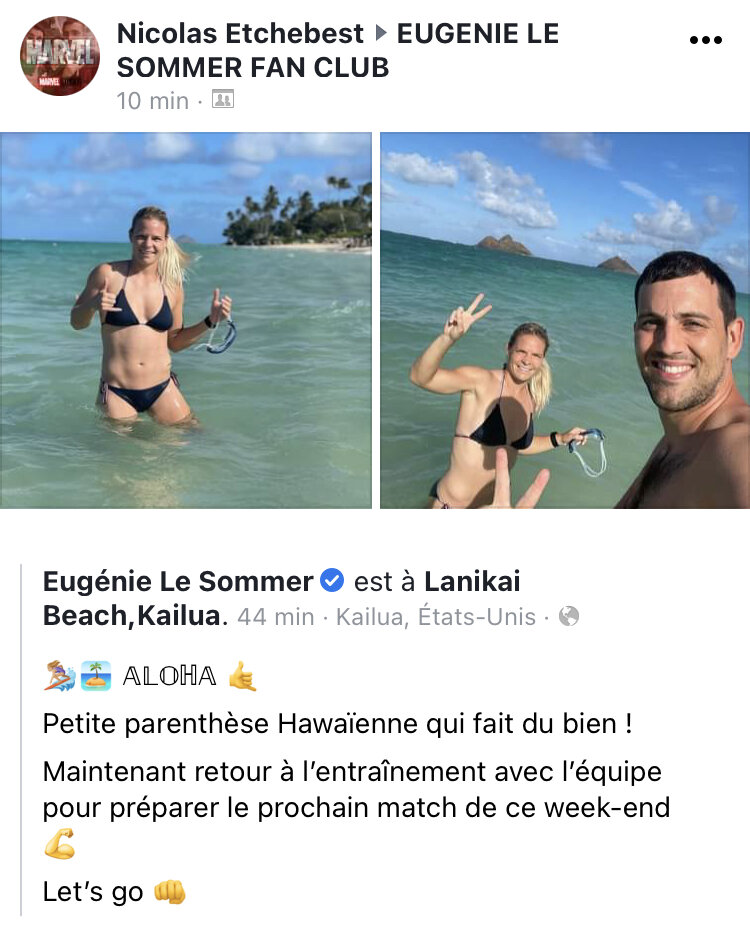Click the public globe privacy icon

(569, 616)
